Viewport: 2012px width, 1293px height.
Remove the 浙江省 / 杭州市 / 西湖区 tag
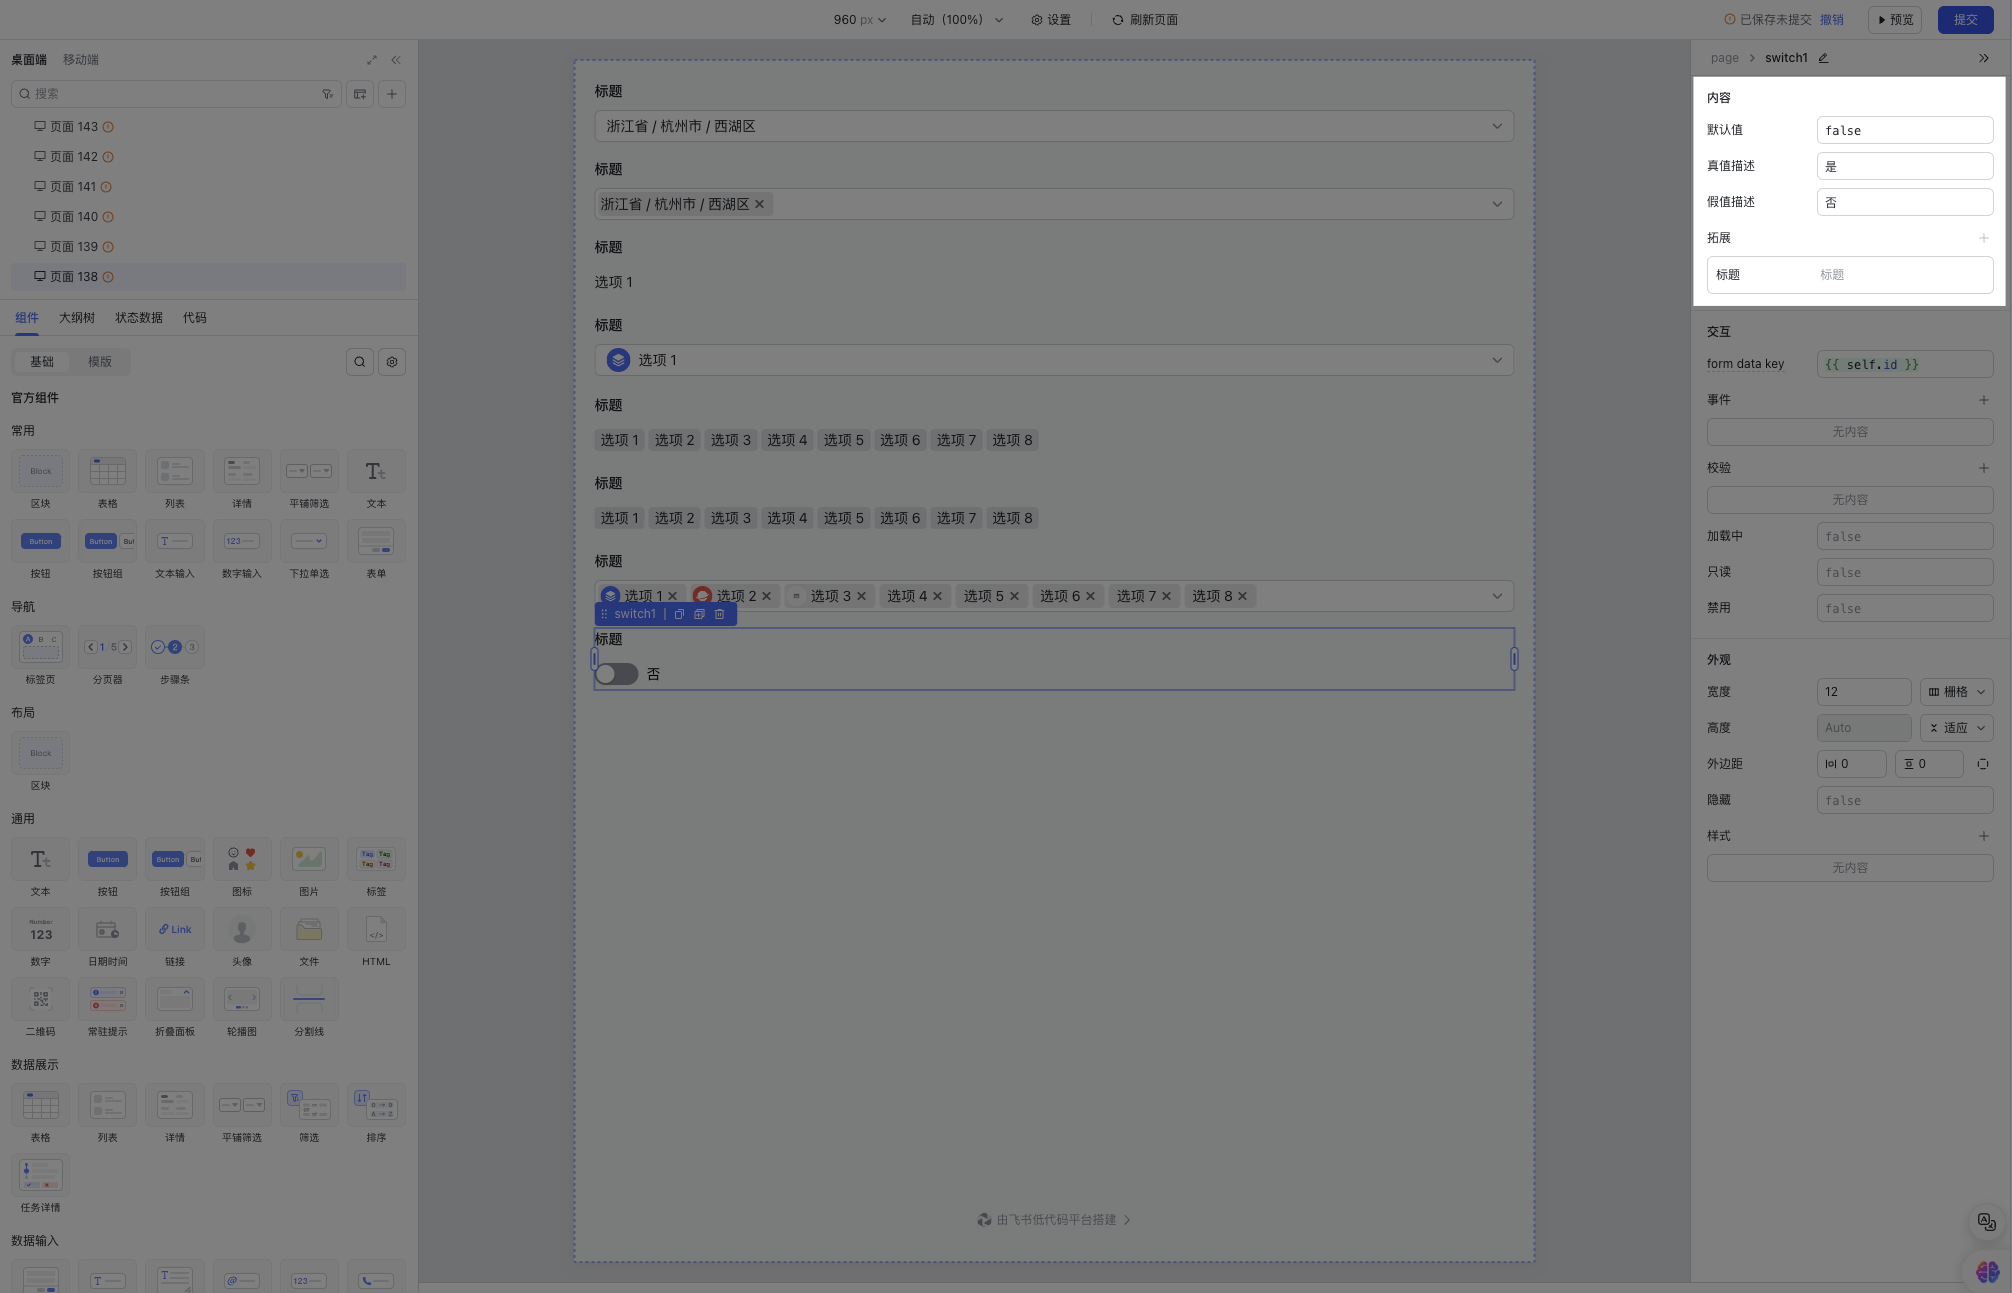point(760,204)
